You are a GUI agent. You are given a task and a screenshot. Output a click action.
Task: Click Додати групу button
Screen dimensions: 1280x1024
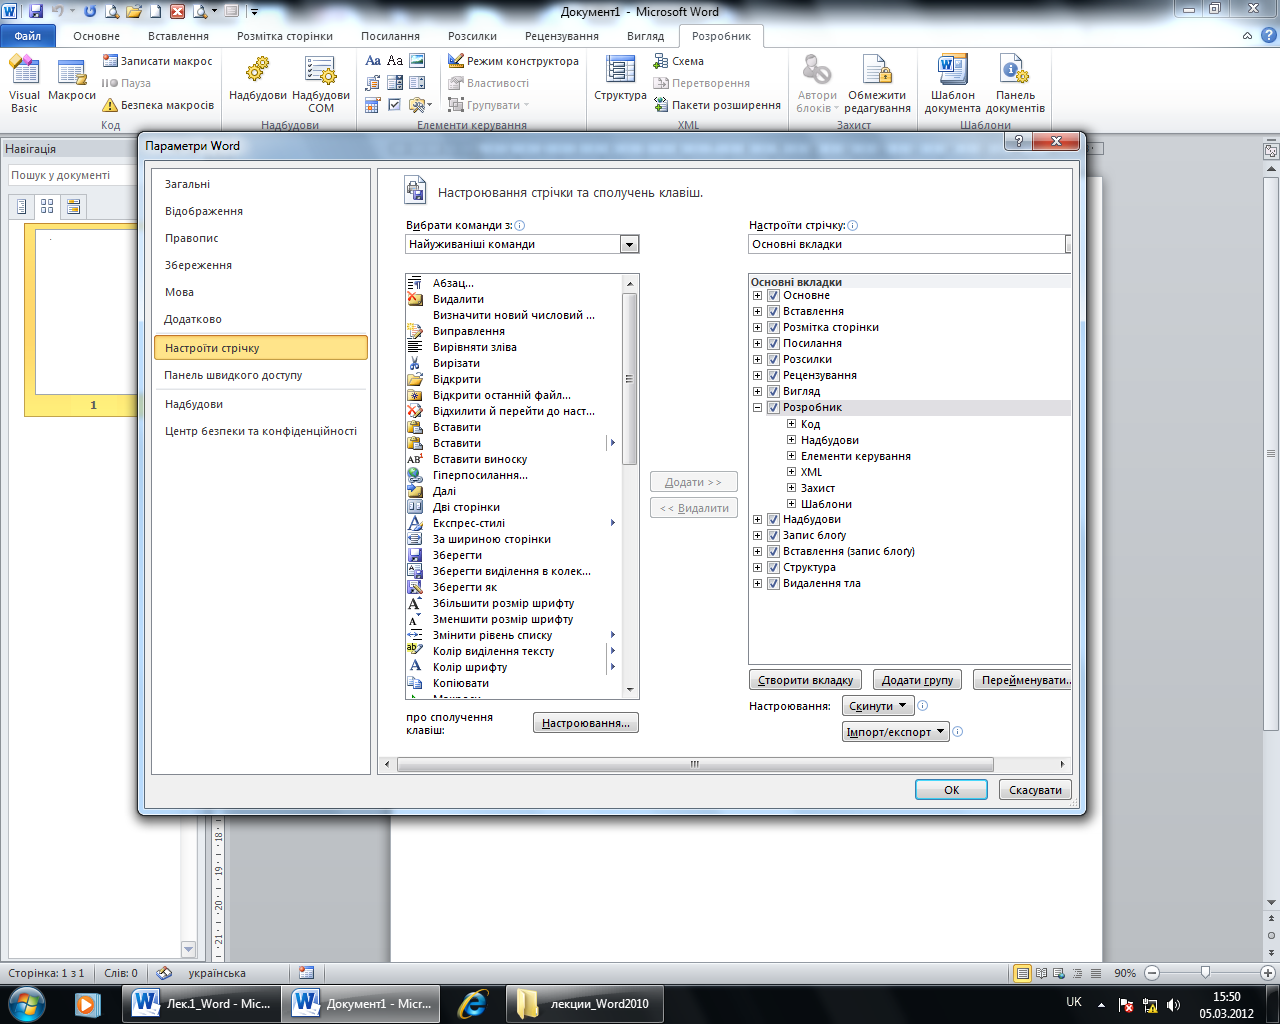917,680
